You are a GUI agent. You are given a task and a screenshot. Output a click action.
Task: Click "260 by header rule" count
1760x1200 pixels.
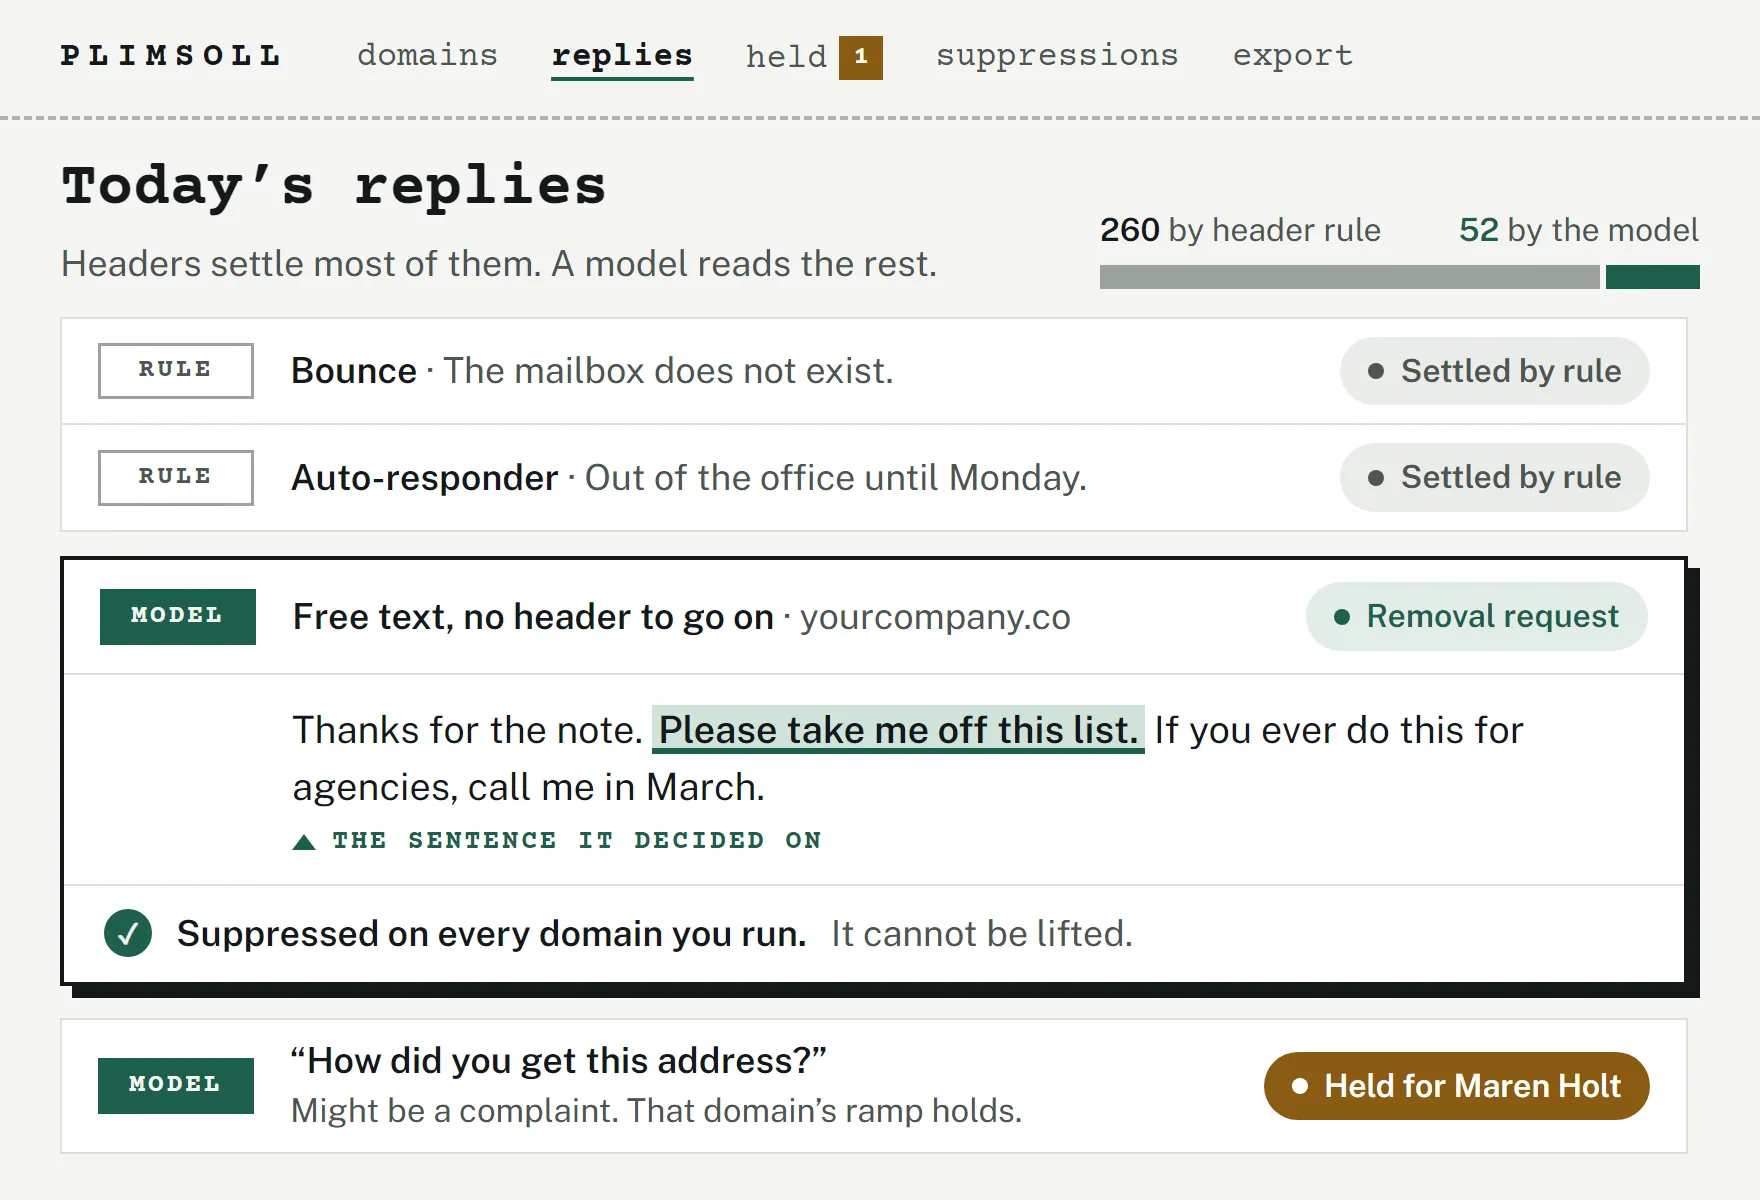pos(1240,230)
